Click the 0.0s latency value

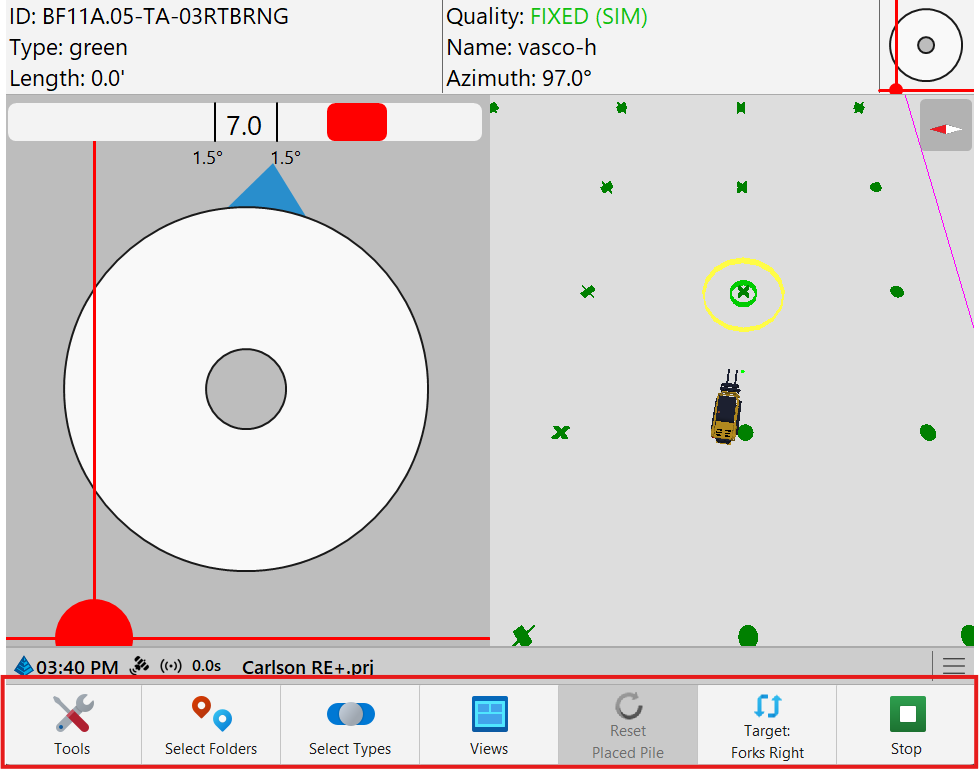pyautogui.click(x=206, y=666)
